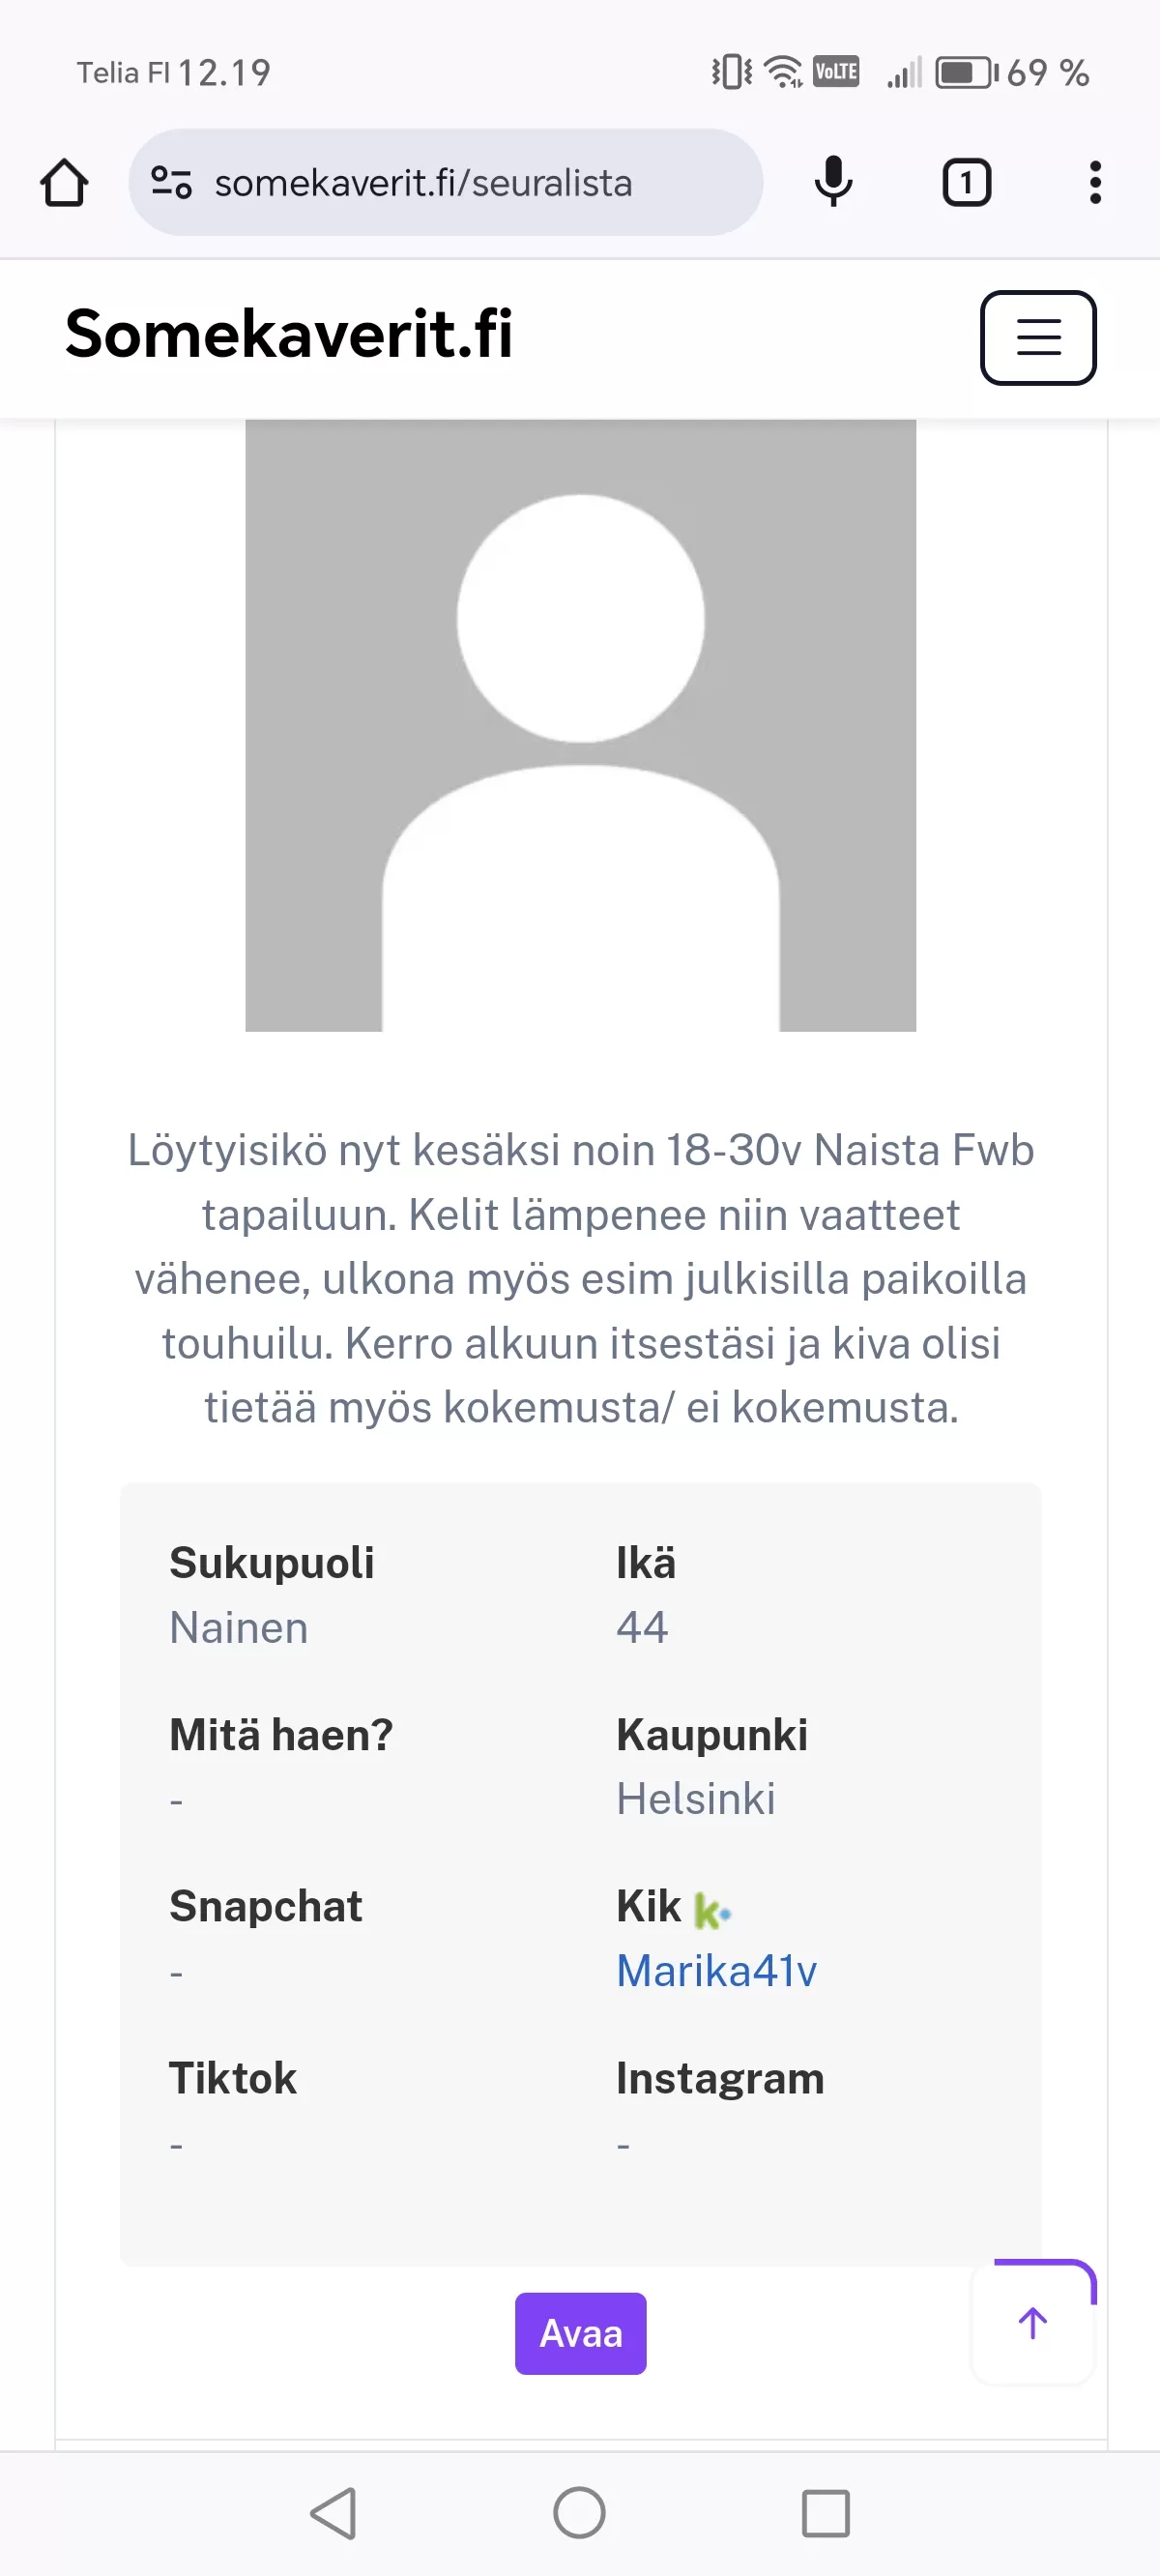This screenshot has width=1160, height=2576.
Task: Open Android recent apps square button
Action: click(825, 2513)
